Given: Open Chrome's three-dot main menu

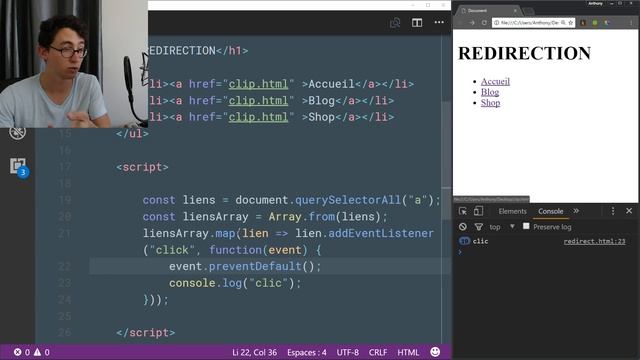Looking at the screenshot, I should point(631,23).
